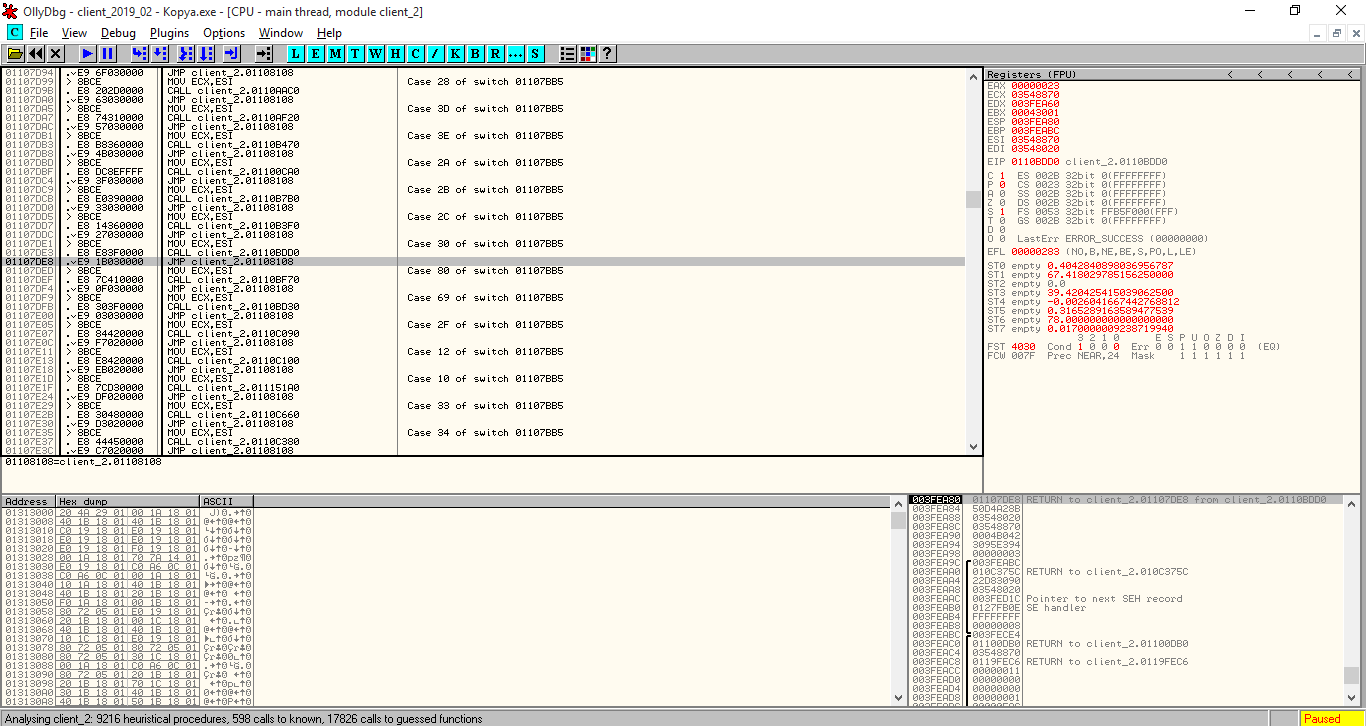Restart program with the rewind icon

[36, 53]
